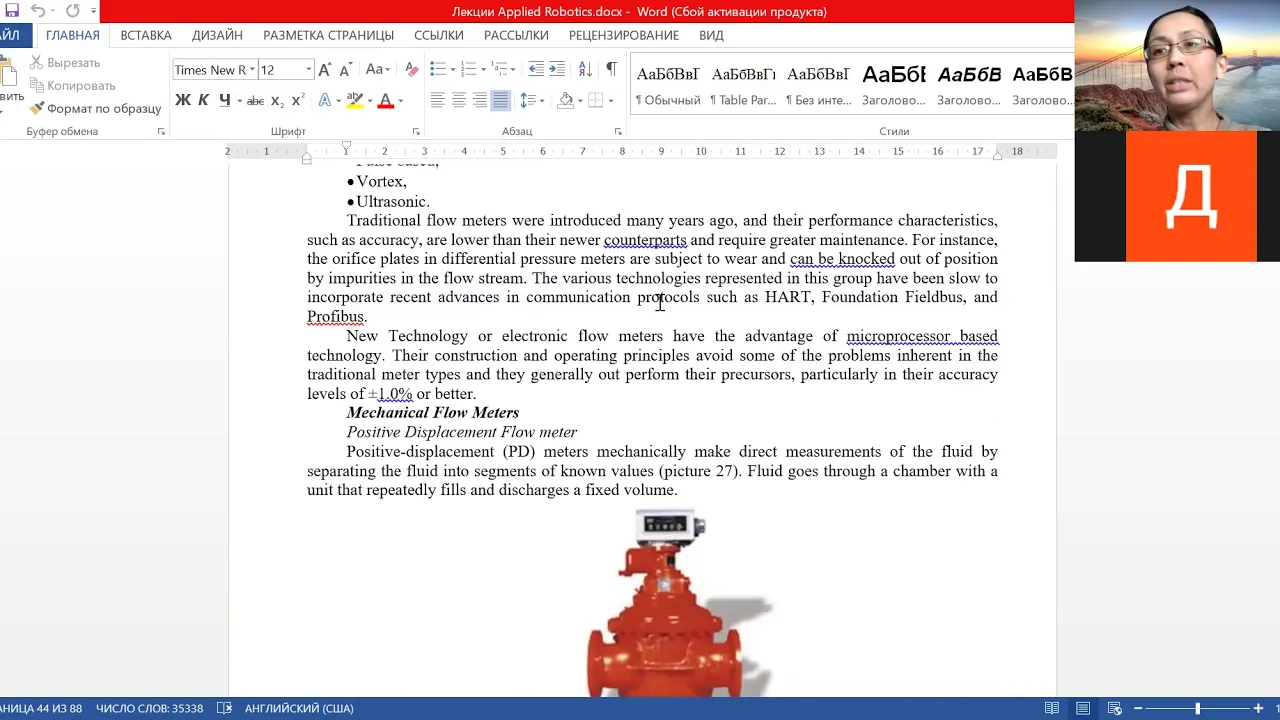
Task: Switch to print layout view
Action: pyautogui.click(x=1083, y=708)
